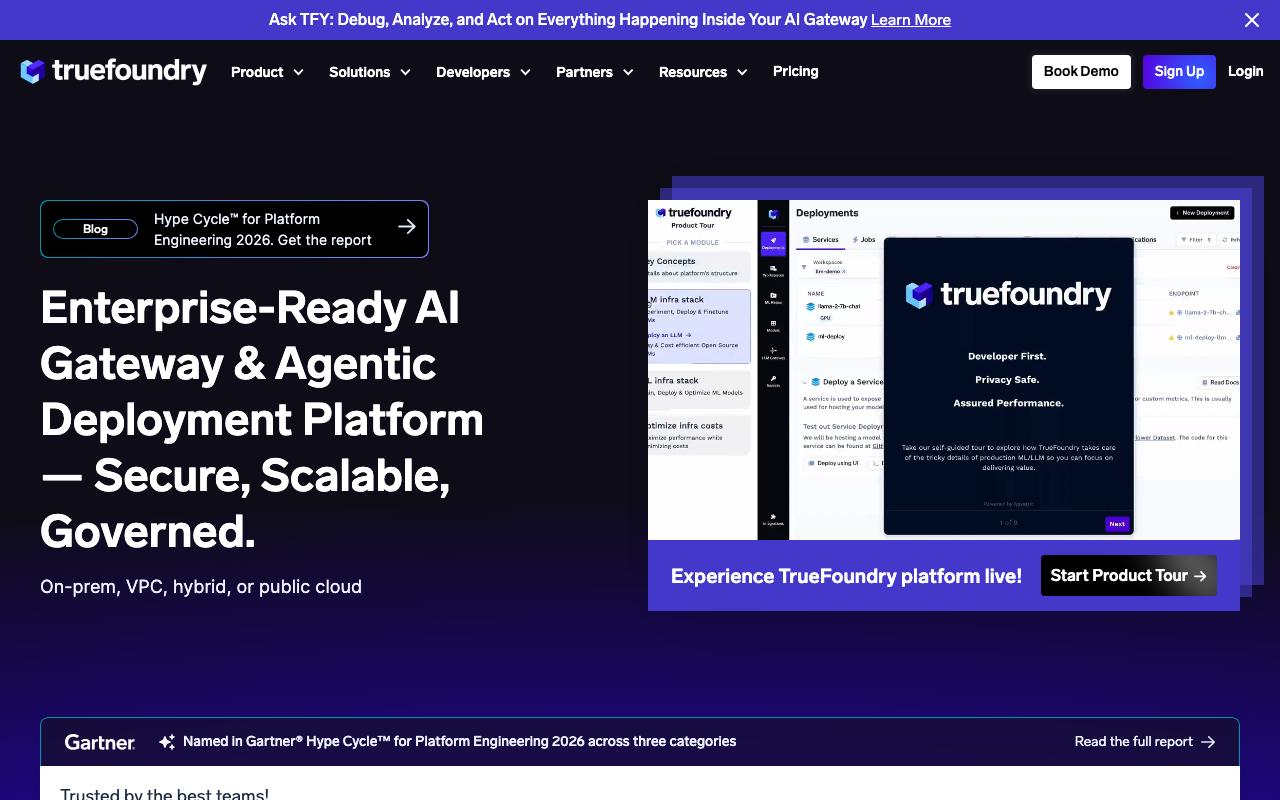
Task: Click the sparkle icon beside Gartner text
Action: click(x=167, y=742)
